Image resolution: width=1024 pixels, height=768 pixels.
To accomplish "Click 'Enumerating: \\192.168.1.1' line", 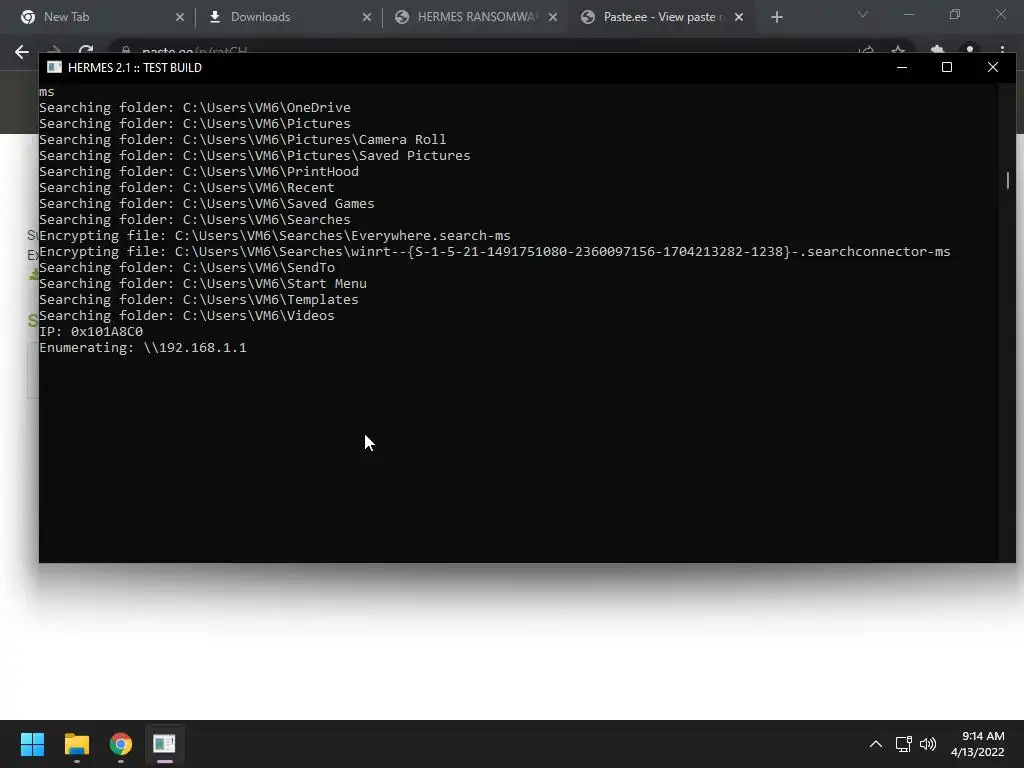I will coord(143,347).
